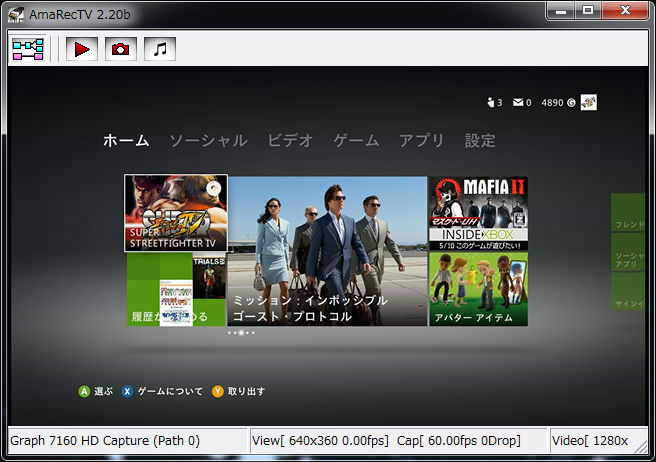The image size is (656, 462).
Task: Click the Cap[ 60.00fps 0Drop] status text
Action: click(459, 441)
